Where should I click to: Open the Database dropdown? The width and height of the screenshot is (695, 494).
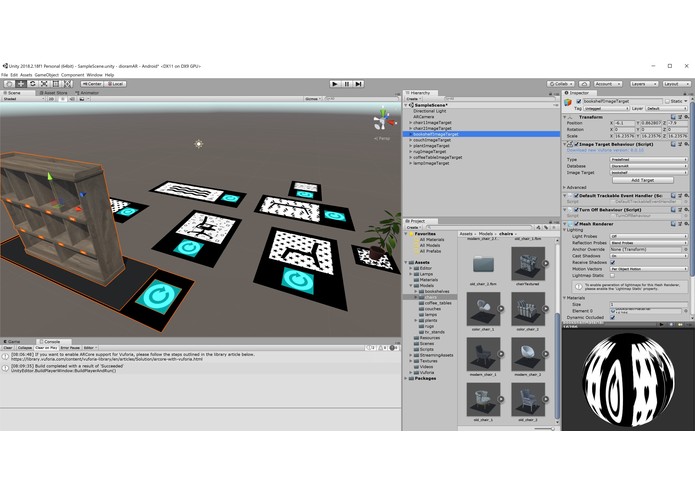tap(649, 166)
